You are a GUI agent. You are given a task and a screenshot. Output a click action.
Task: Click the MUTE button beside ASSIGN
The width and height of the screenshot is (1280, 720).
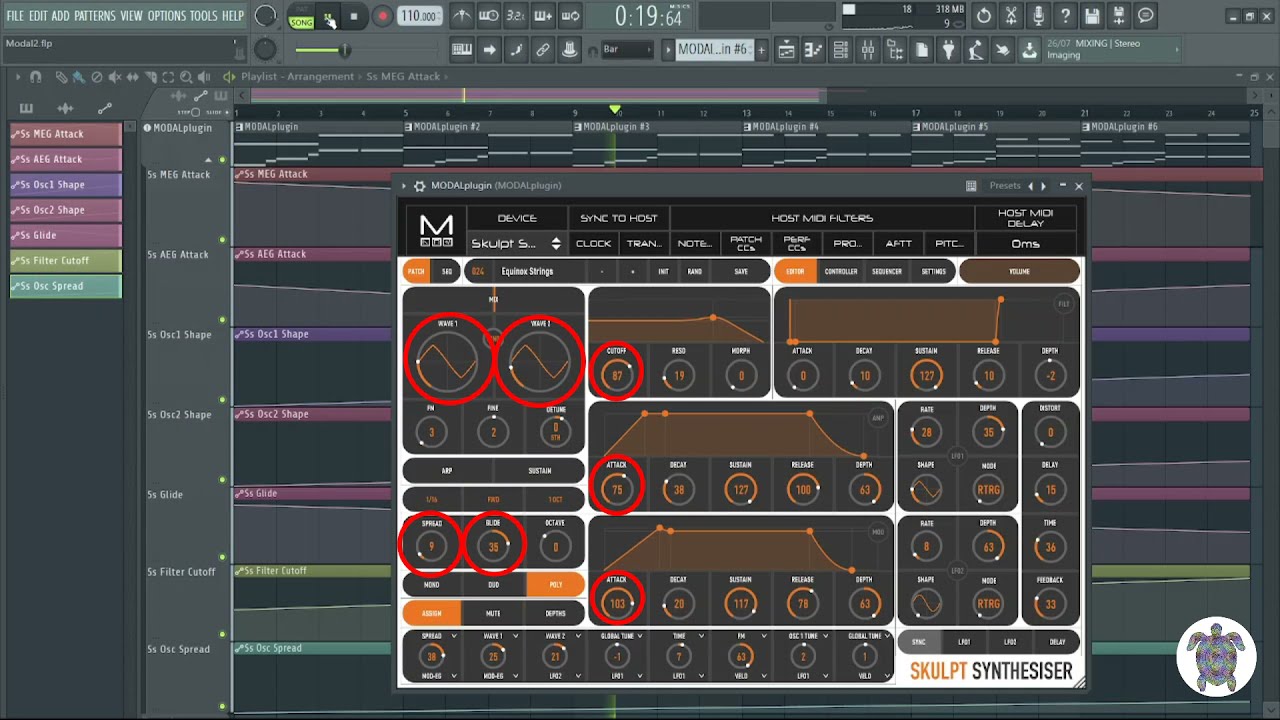pos(493,614)
